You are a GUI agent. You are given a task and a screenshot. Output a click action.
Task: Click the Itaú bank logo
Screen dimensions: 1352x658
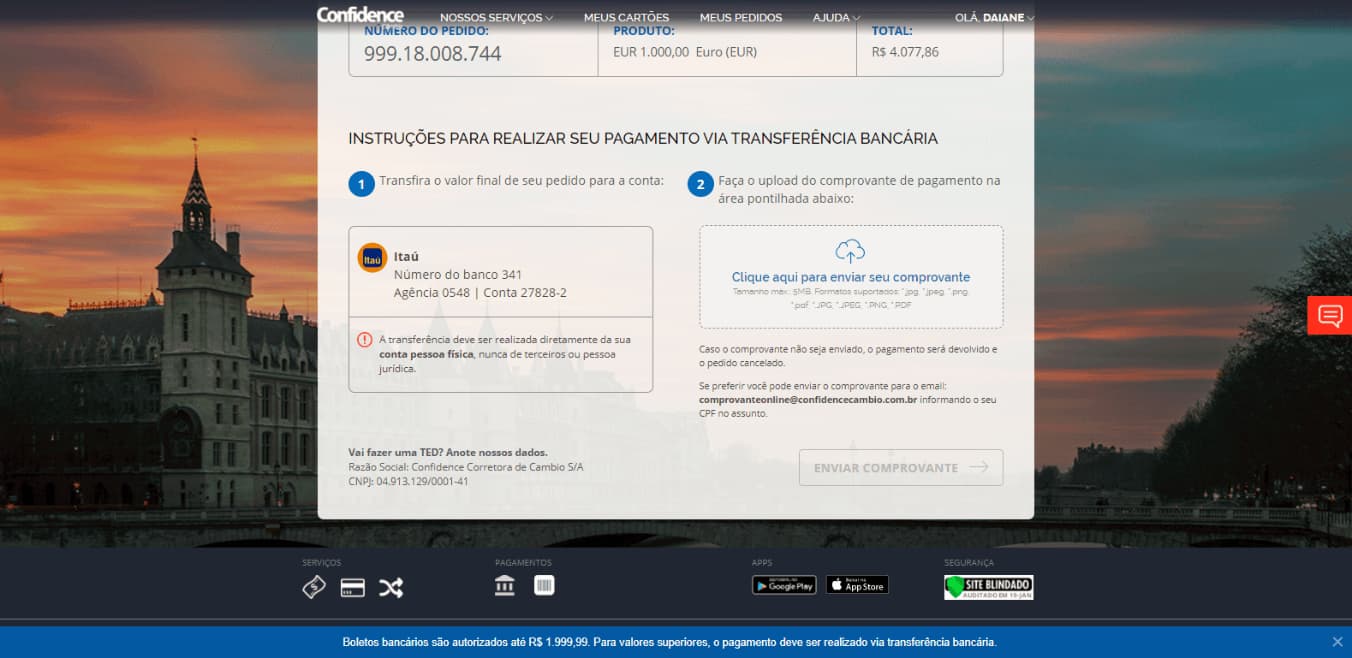(x=372, y=258)
